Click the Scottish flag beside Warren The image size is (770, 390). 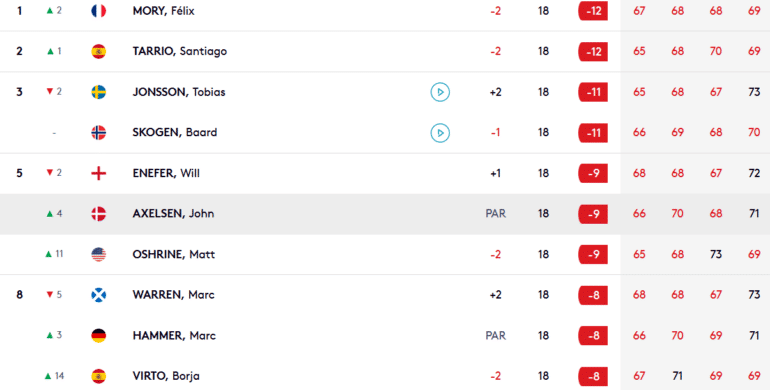pyautogui.click(x=99, y=295)
